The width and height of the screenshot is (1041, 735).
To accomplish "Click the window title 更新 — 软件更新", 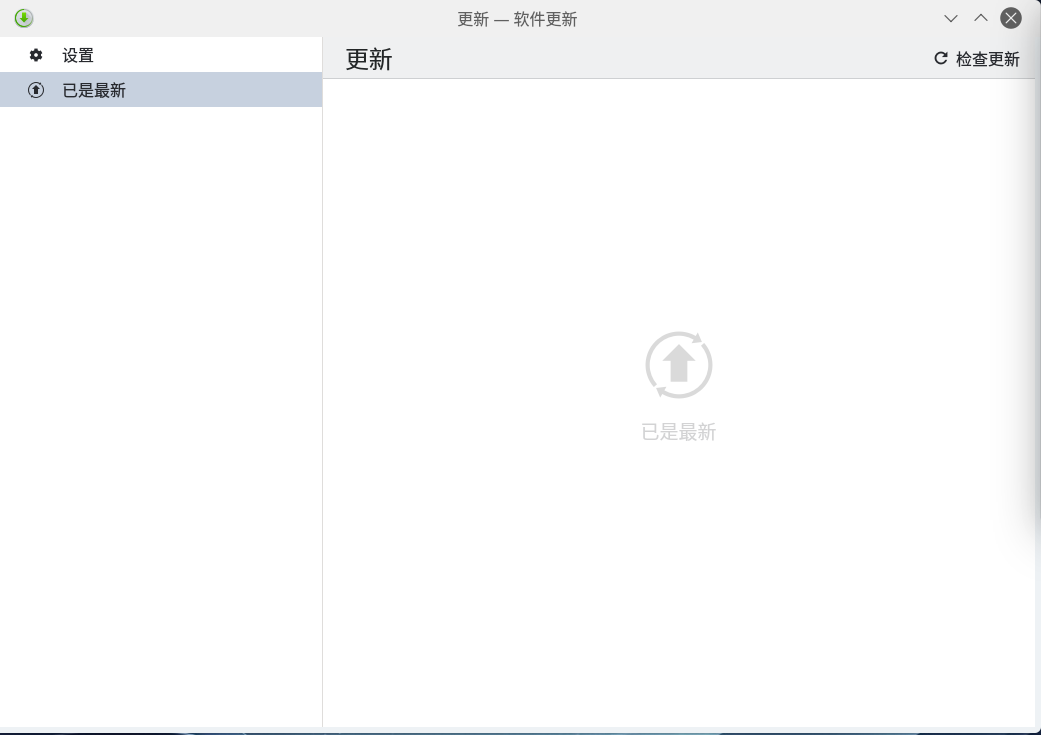I will click(517, 19).
